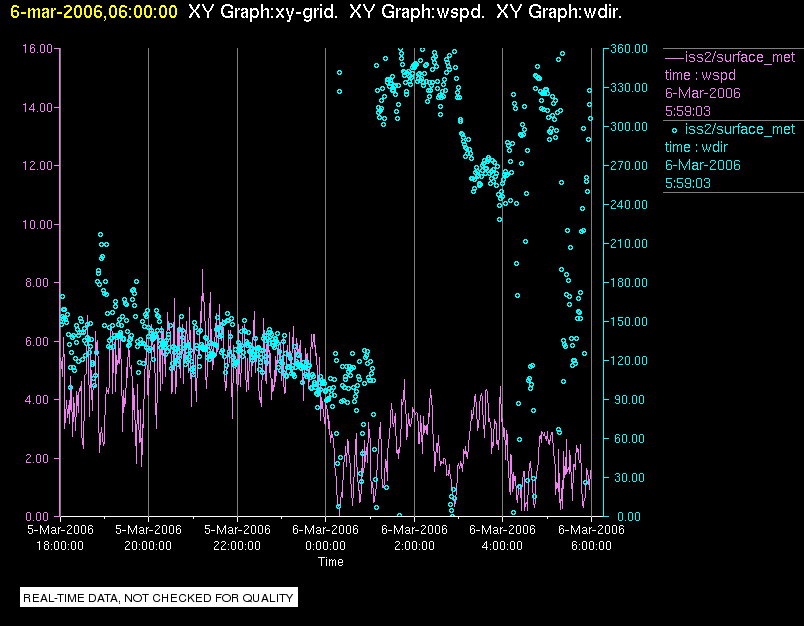Click the legend text time : wspd
This screenshot has height=626, width=804.
click(x=700, y=75)
